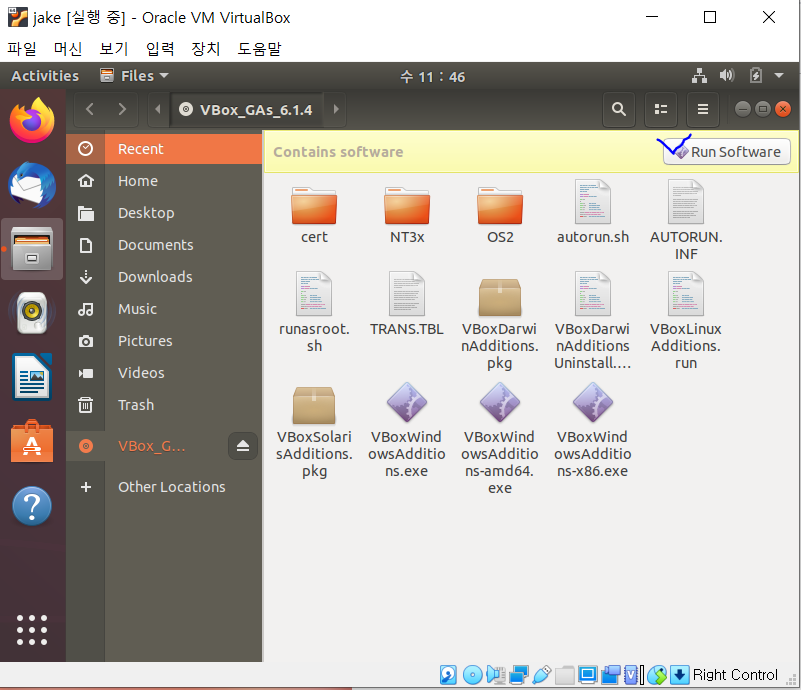Image resolution: width=801 pixels, height=690 pixels.
Task: Click VirtualBox optical disk status icon
Action: (x=473, y=675)
